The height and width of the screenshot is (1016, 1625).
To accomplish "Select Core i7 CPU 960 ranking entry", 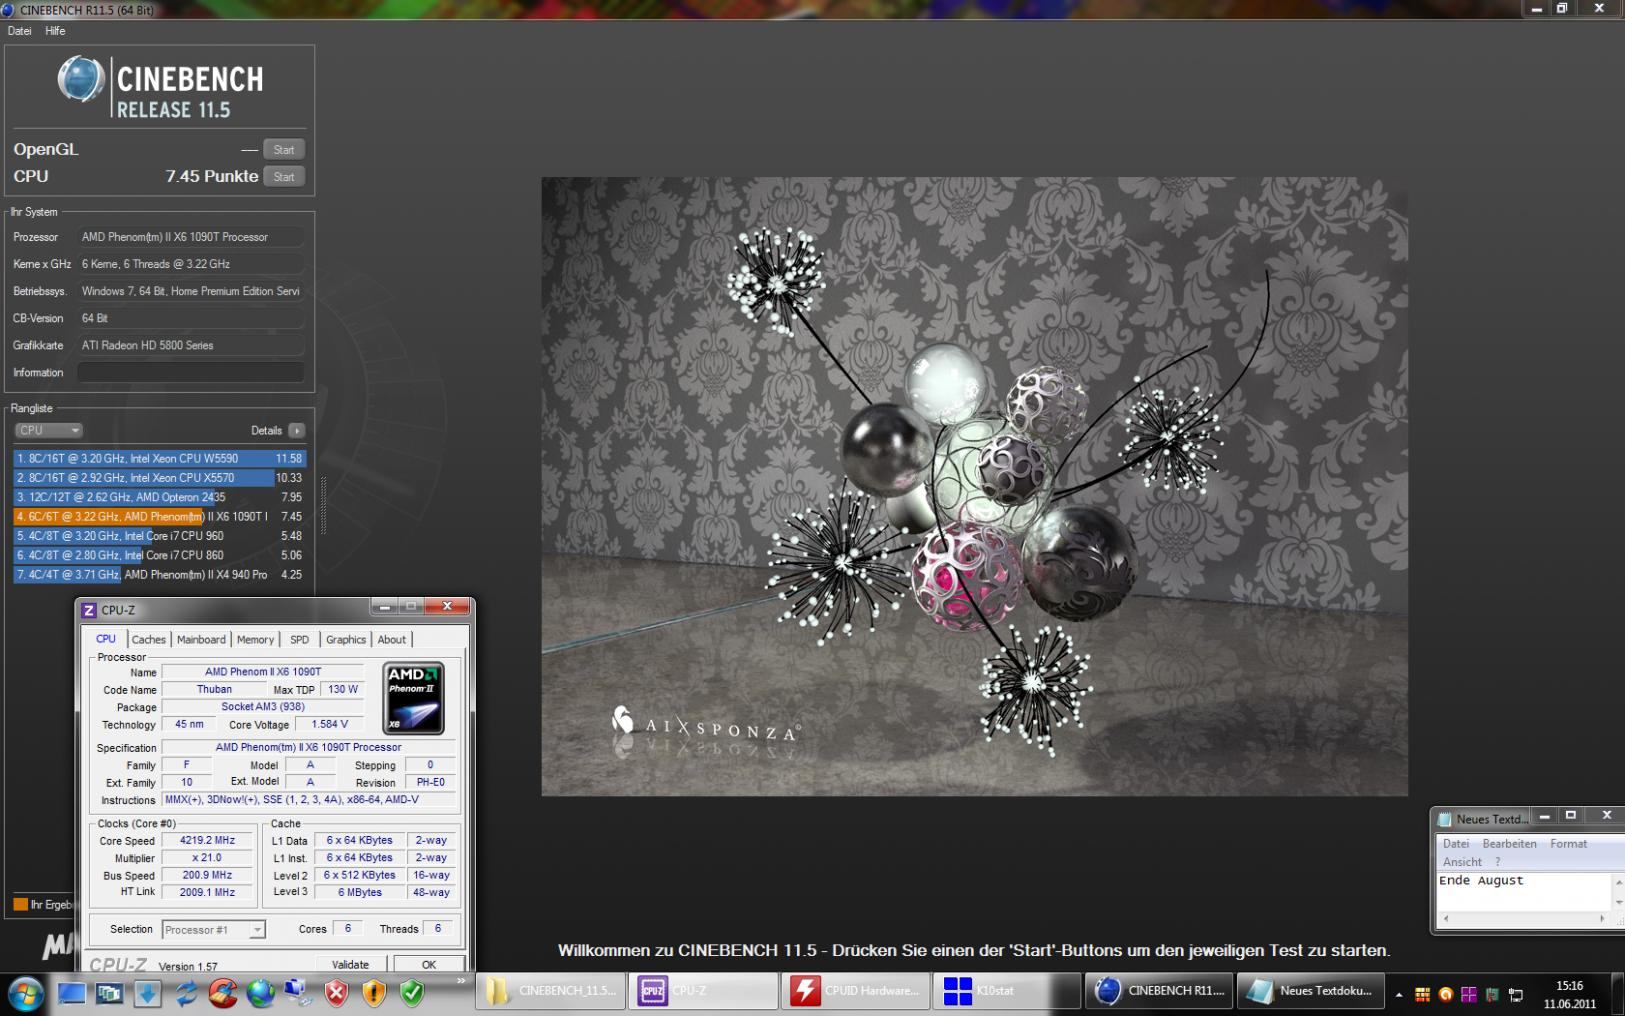I will point(160,536).
